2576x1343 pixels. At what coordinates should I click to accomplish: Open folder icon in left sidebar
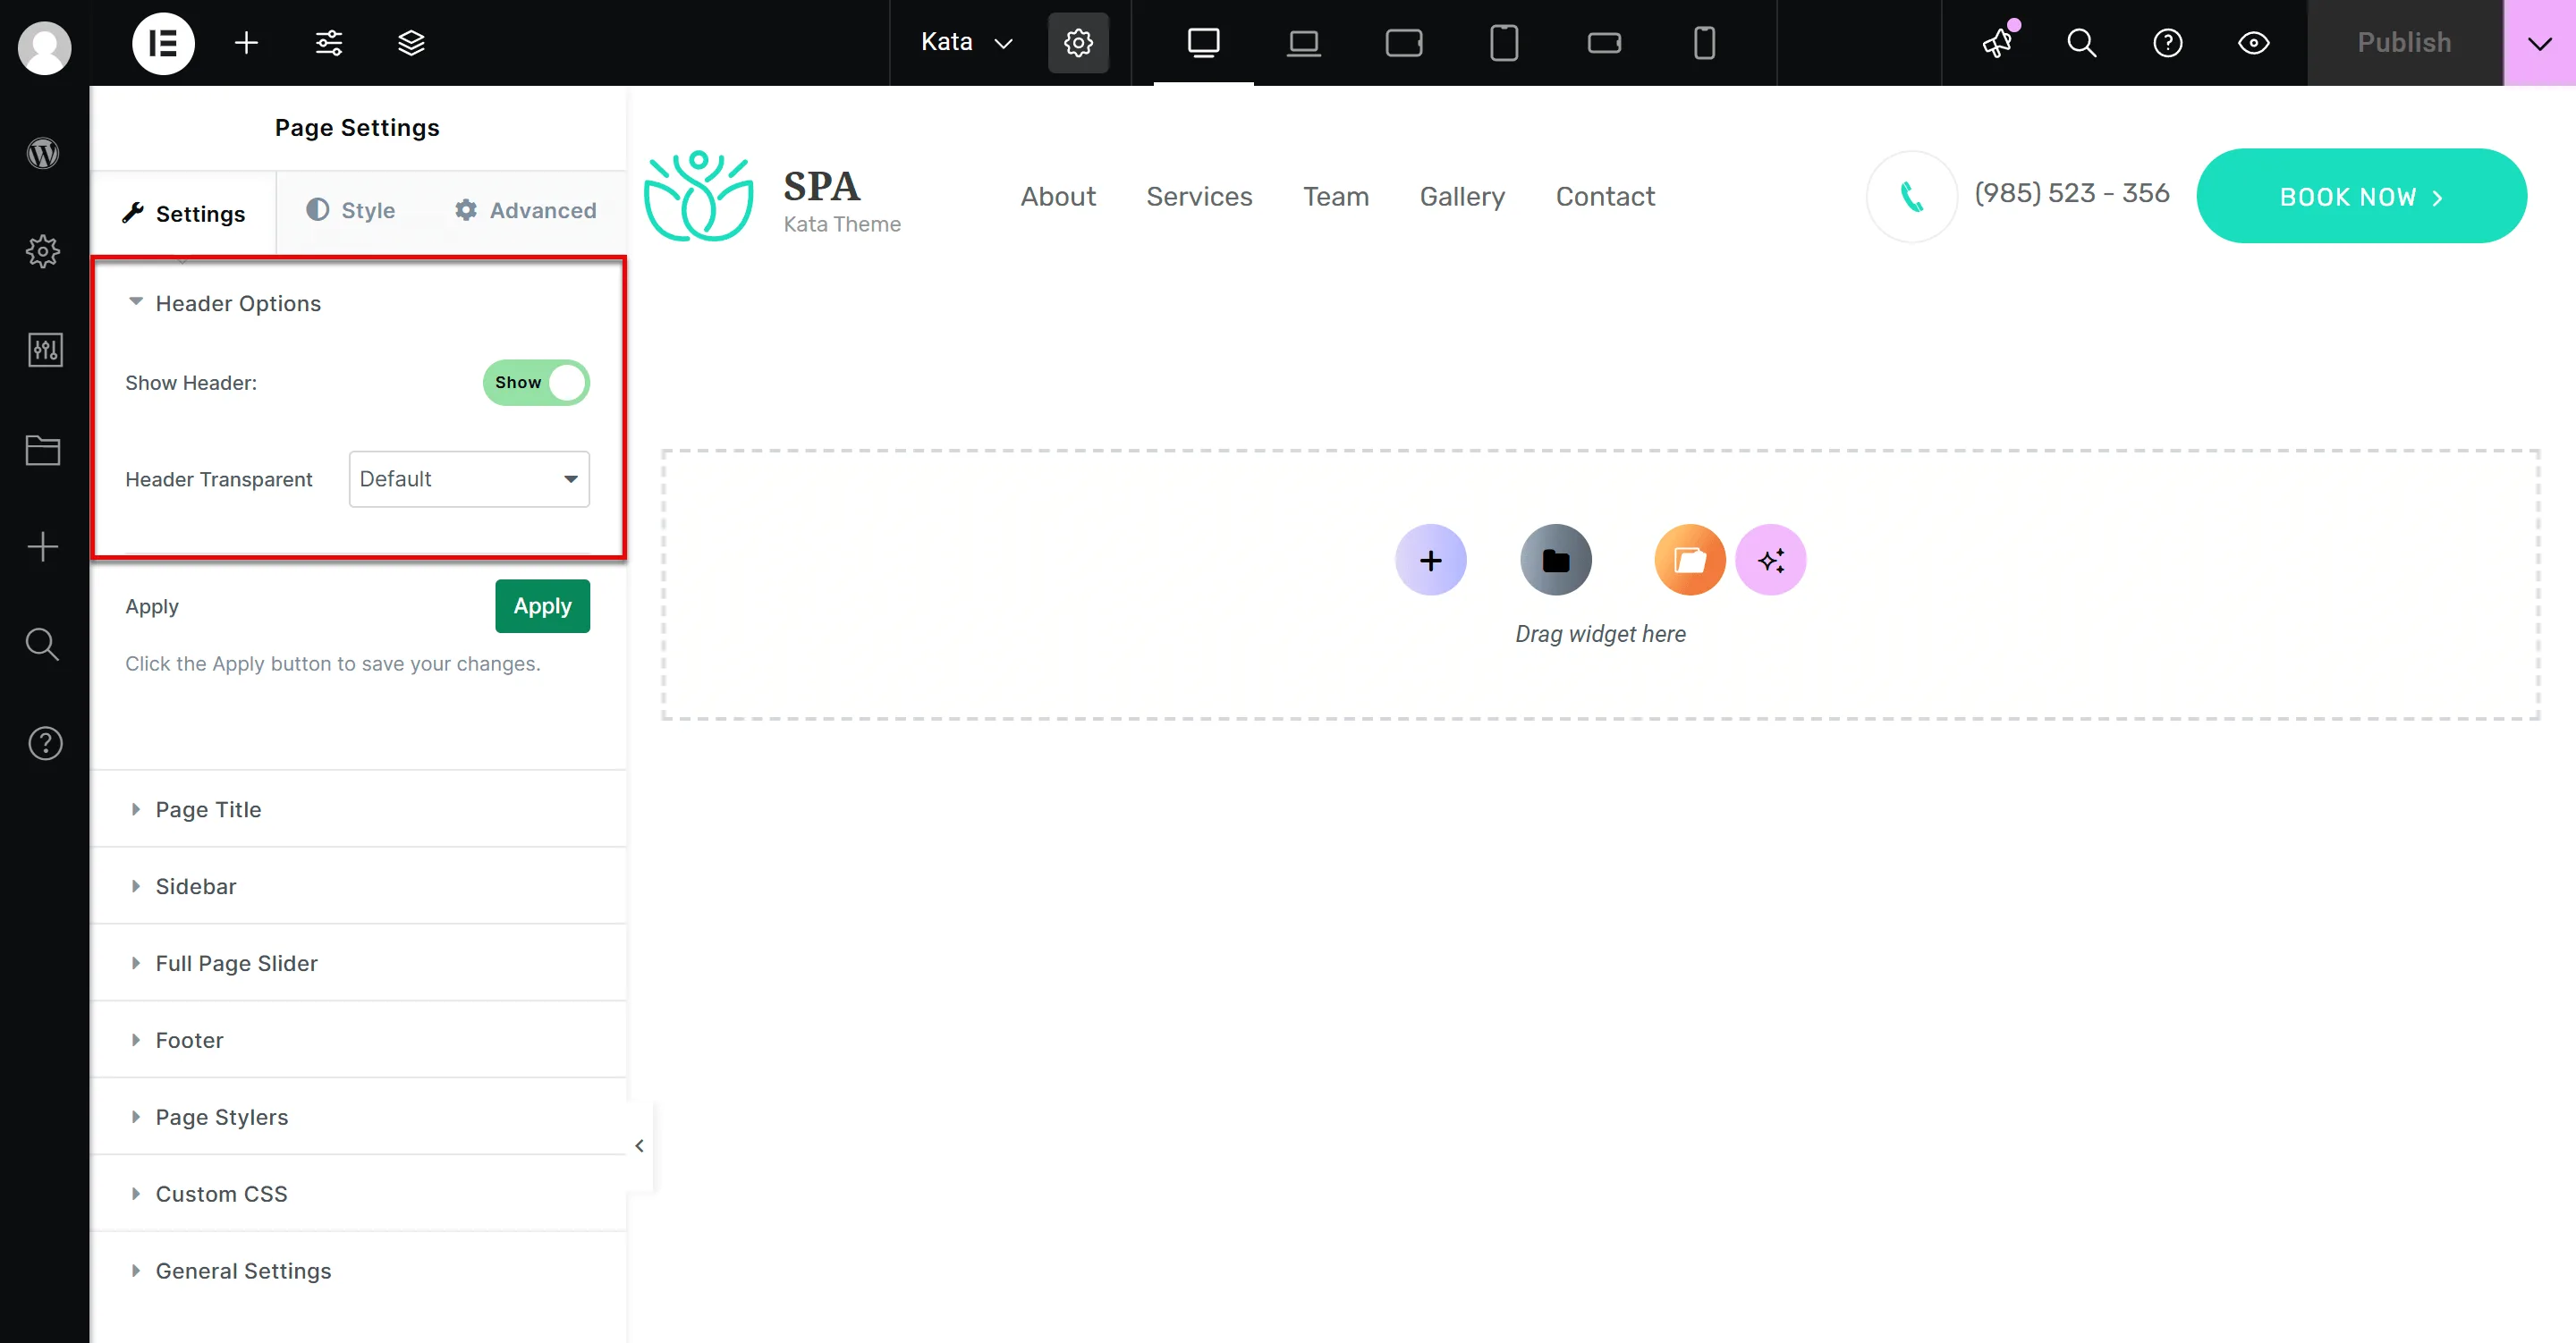pyautogui.click(x=43, y=450)
